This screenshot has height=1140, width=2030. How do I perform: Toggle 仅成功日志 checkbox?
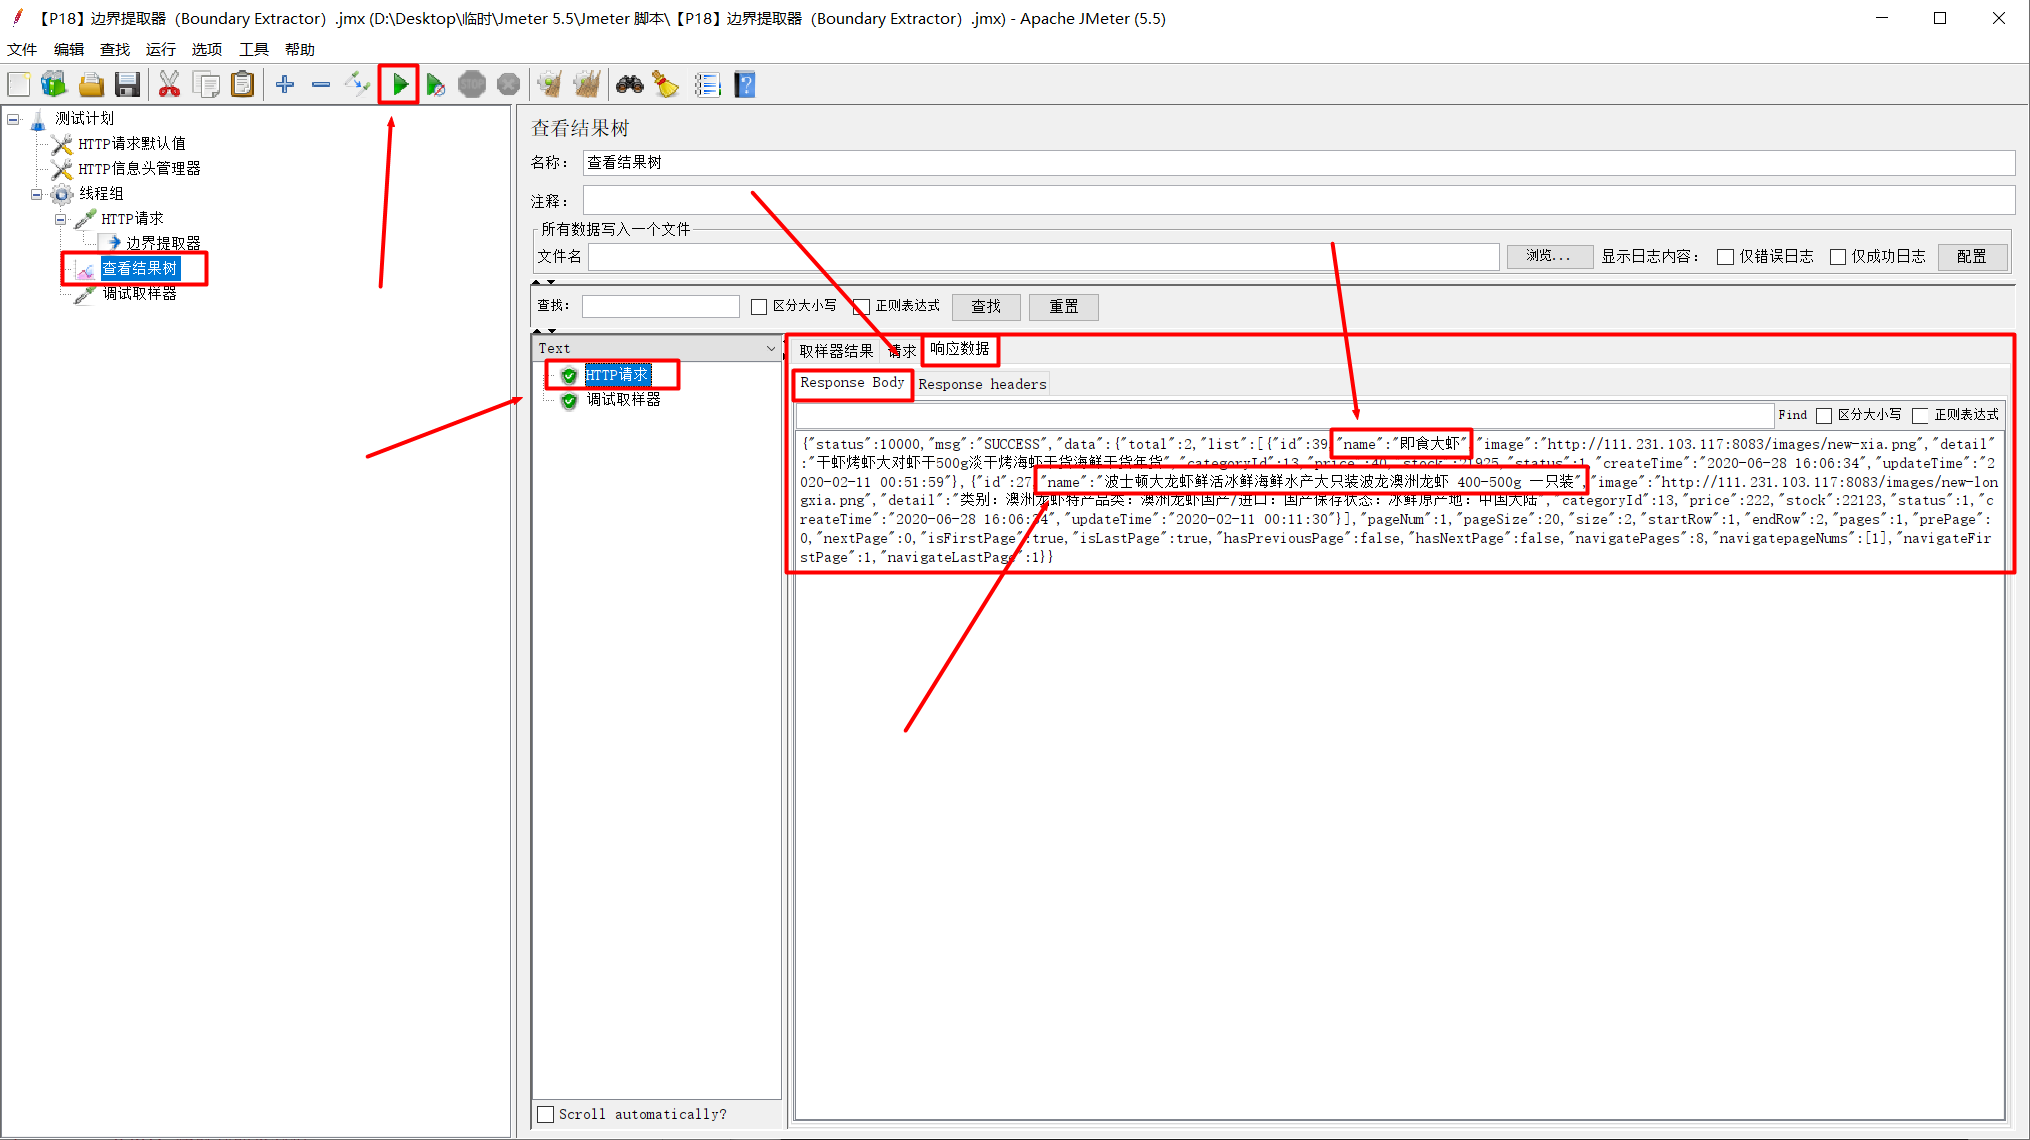pos(1838,257)
